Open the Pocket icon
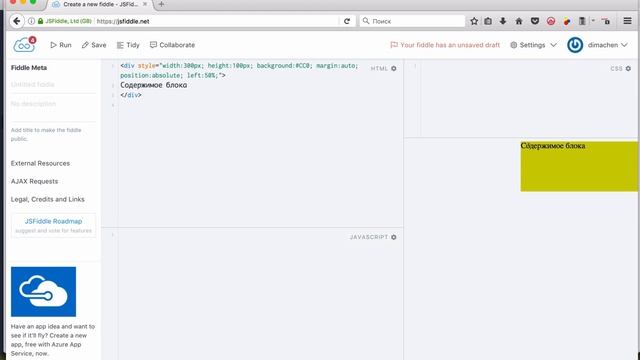Image resolution: width=640 pixels, height=360 pixels. click(x=535, y=21)
